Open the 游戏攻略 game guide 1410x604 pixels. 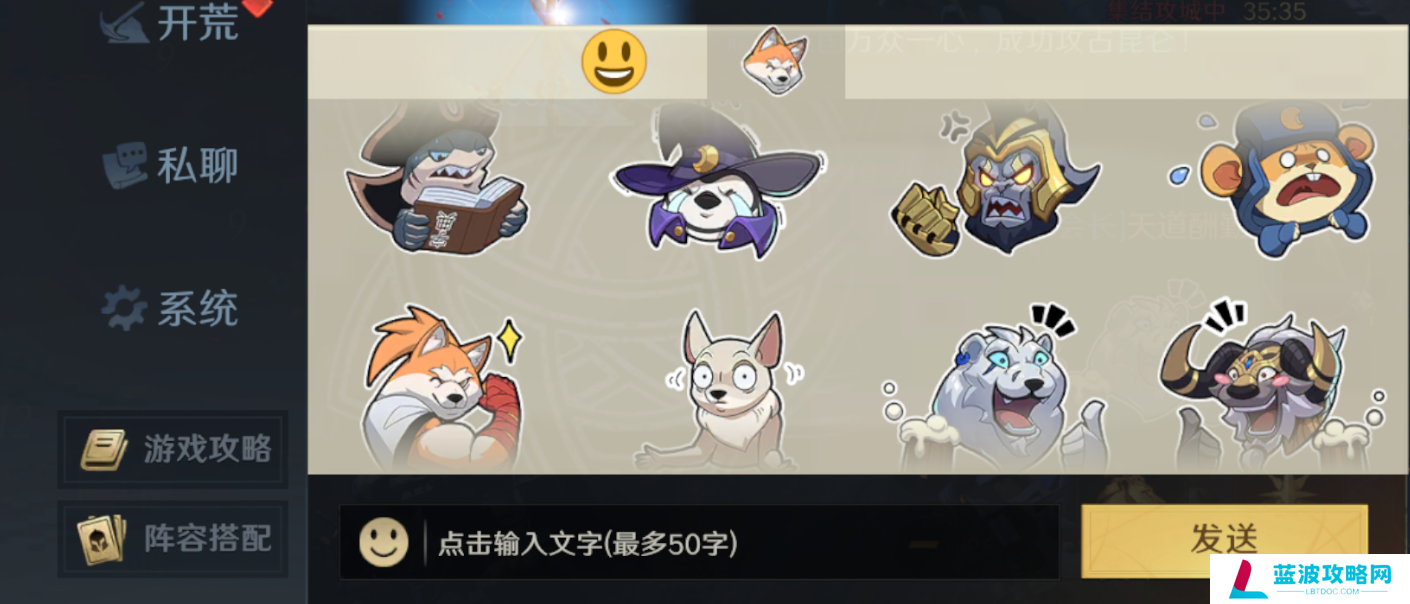click(173, 449)
